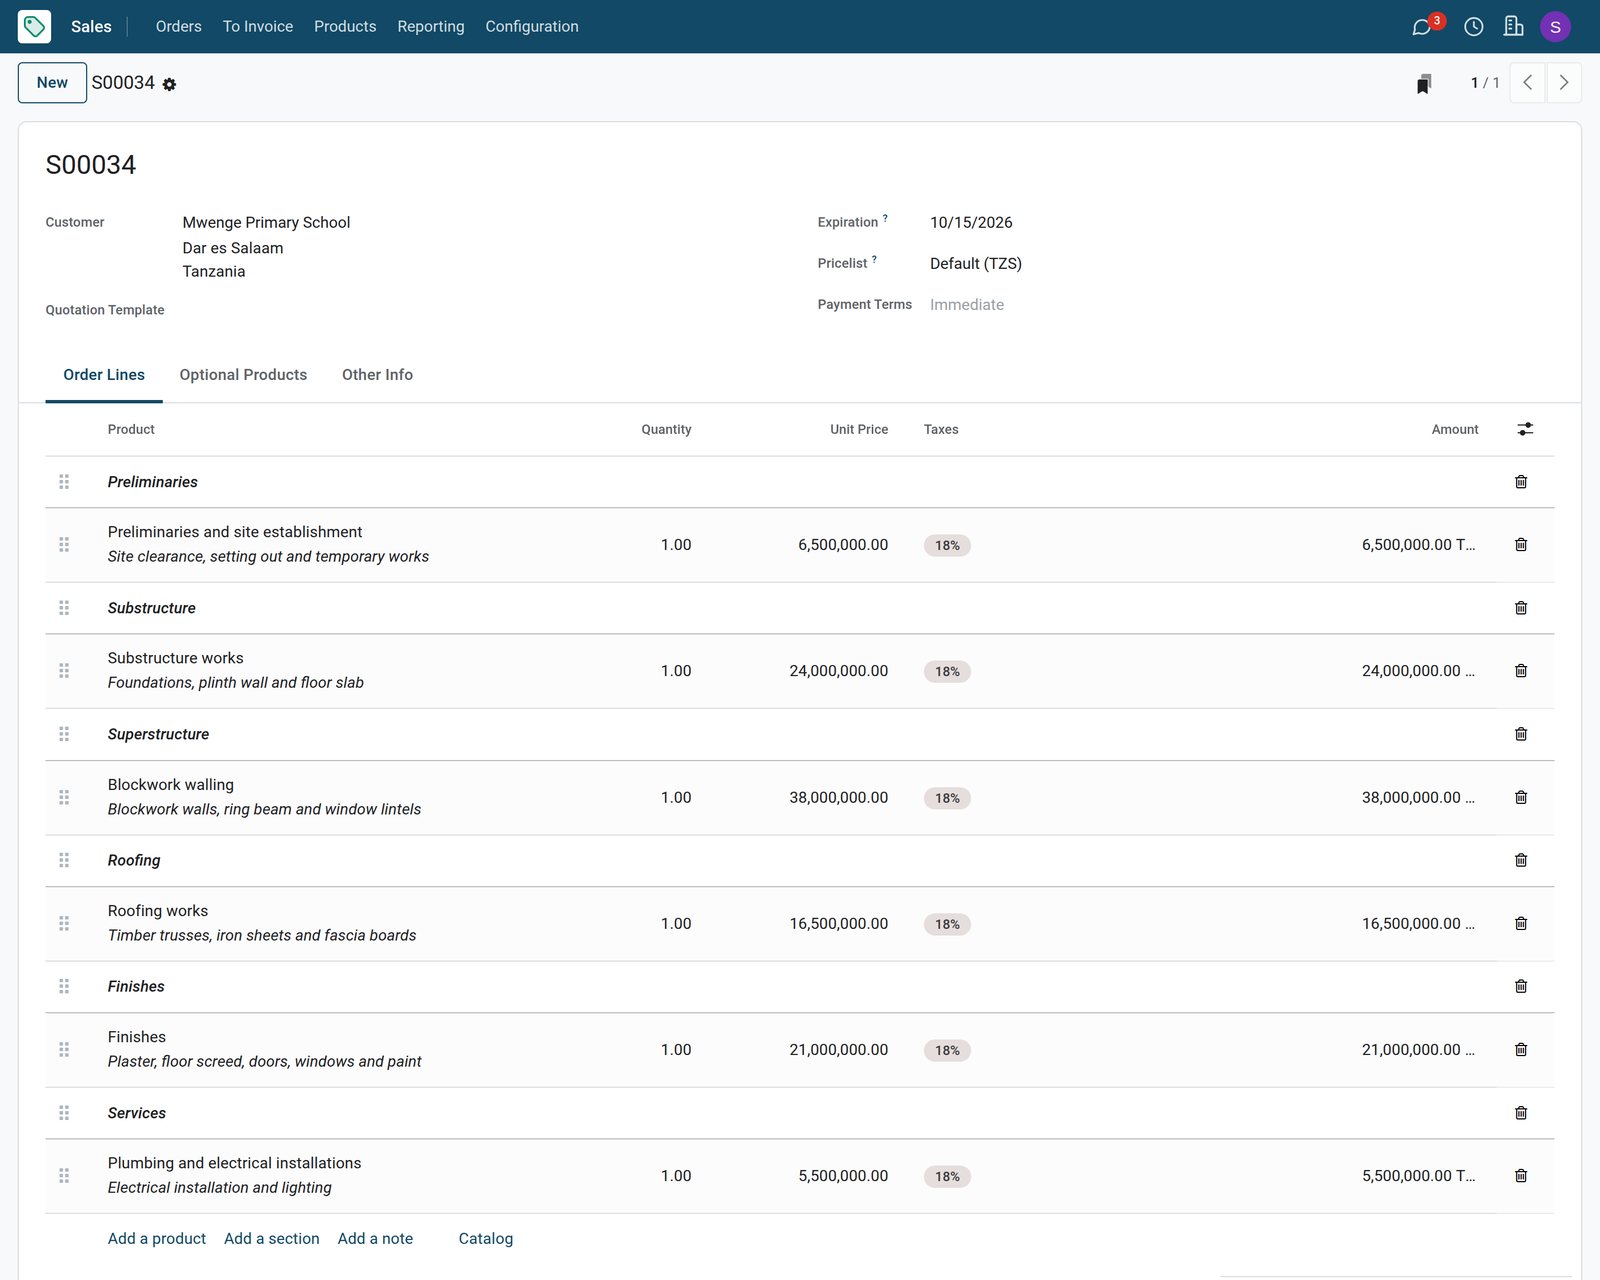
Task: Open the company switcher building icon
Action: pos(1514,27)
